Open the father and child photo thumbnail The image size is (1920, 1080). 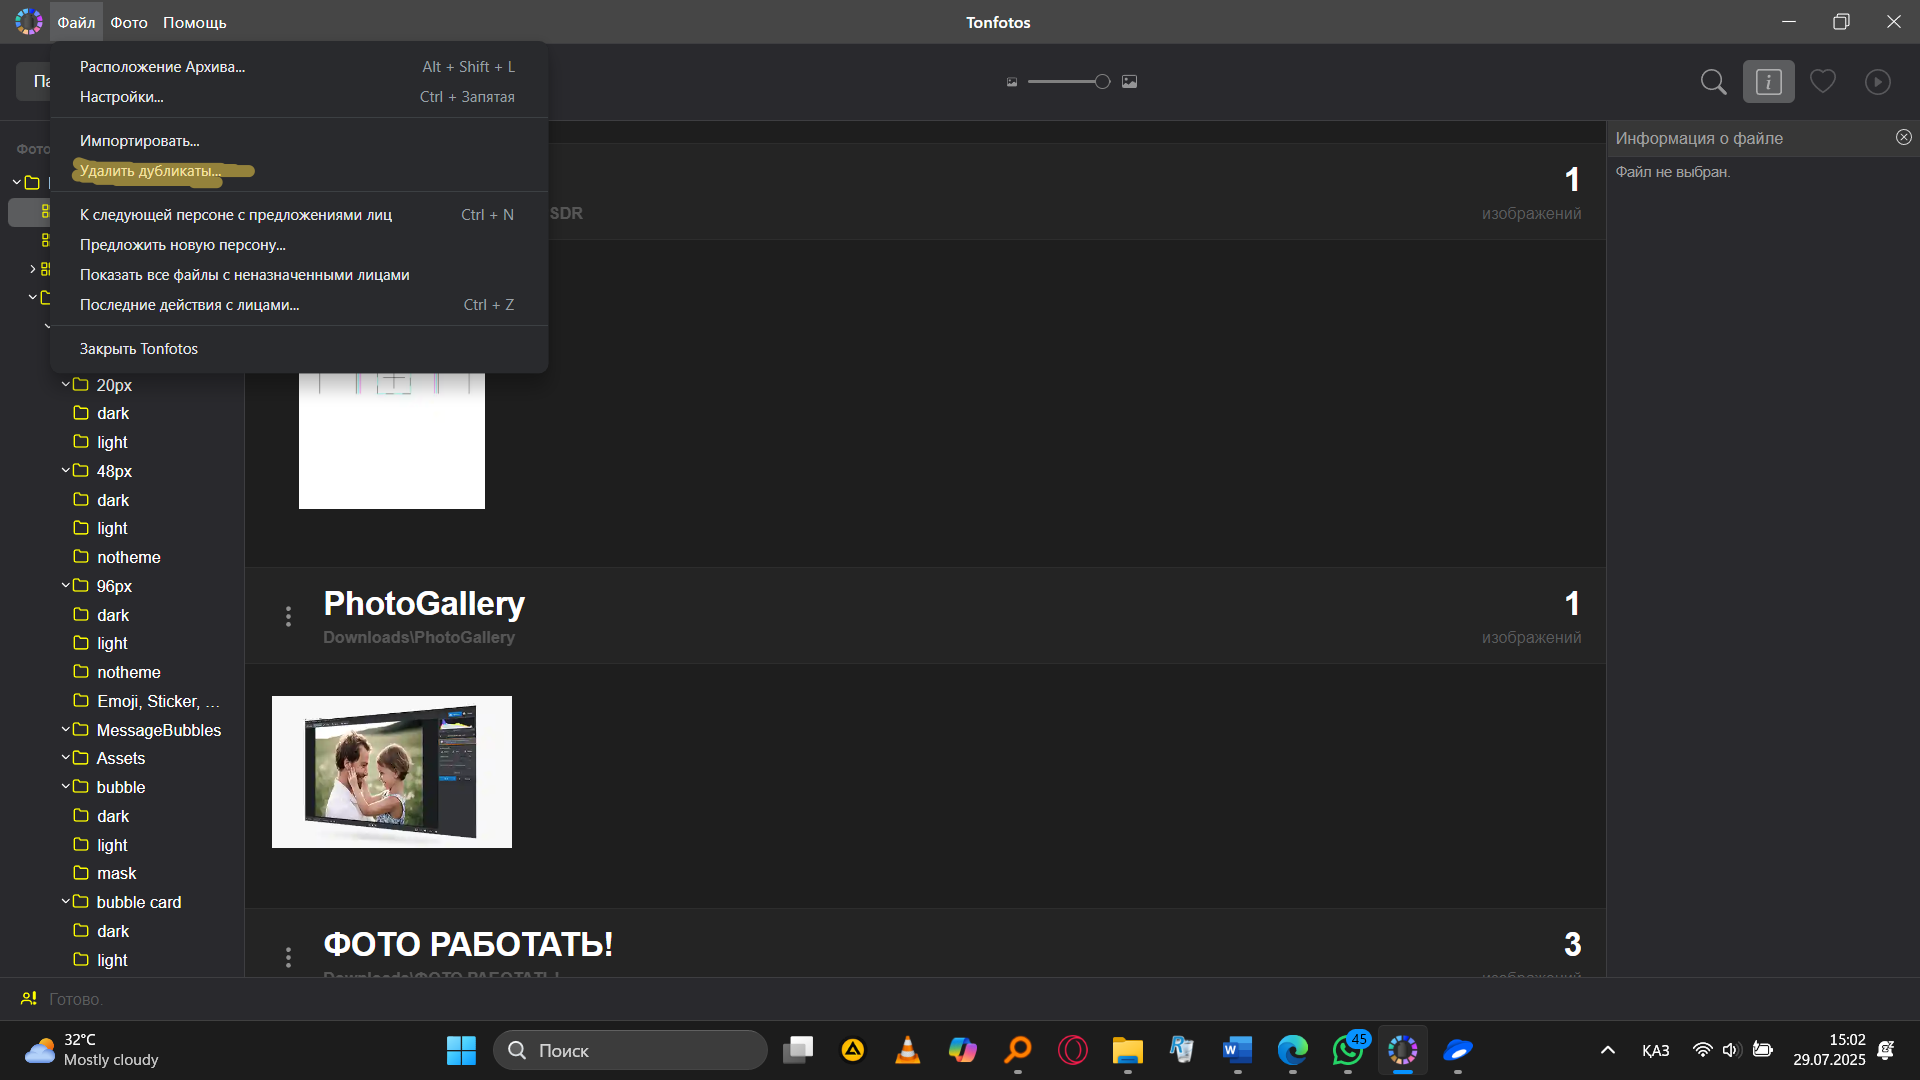coord(392,772)
